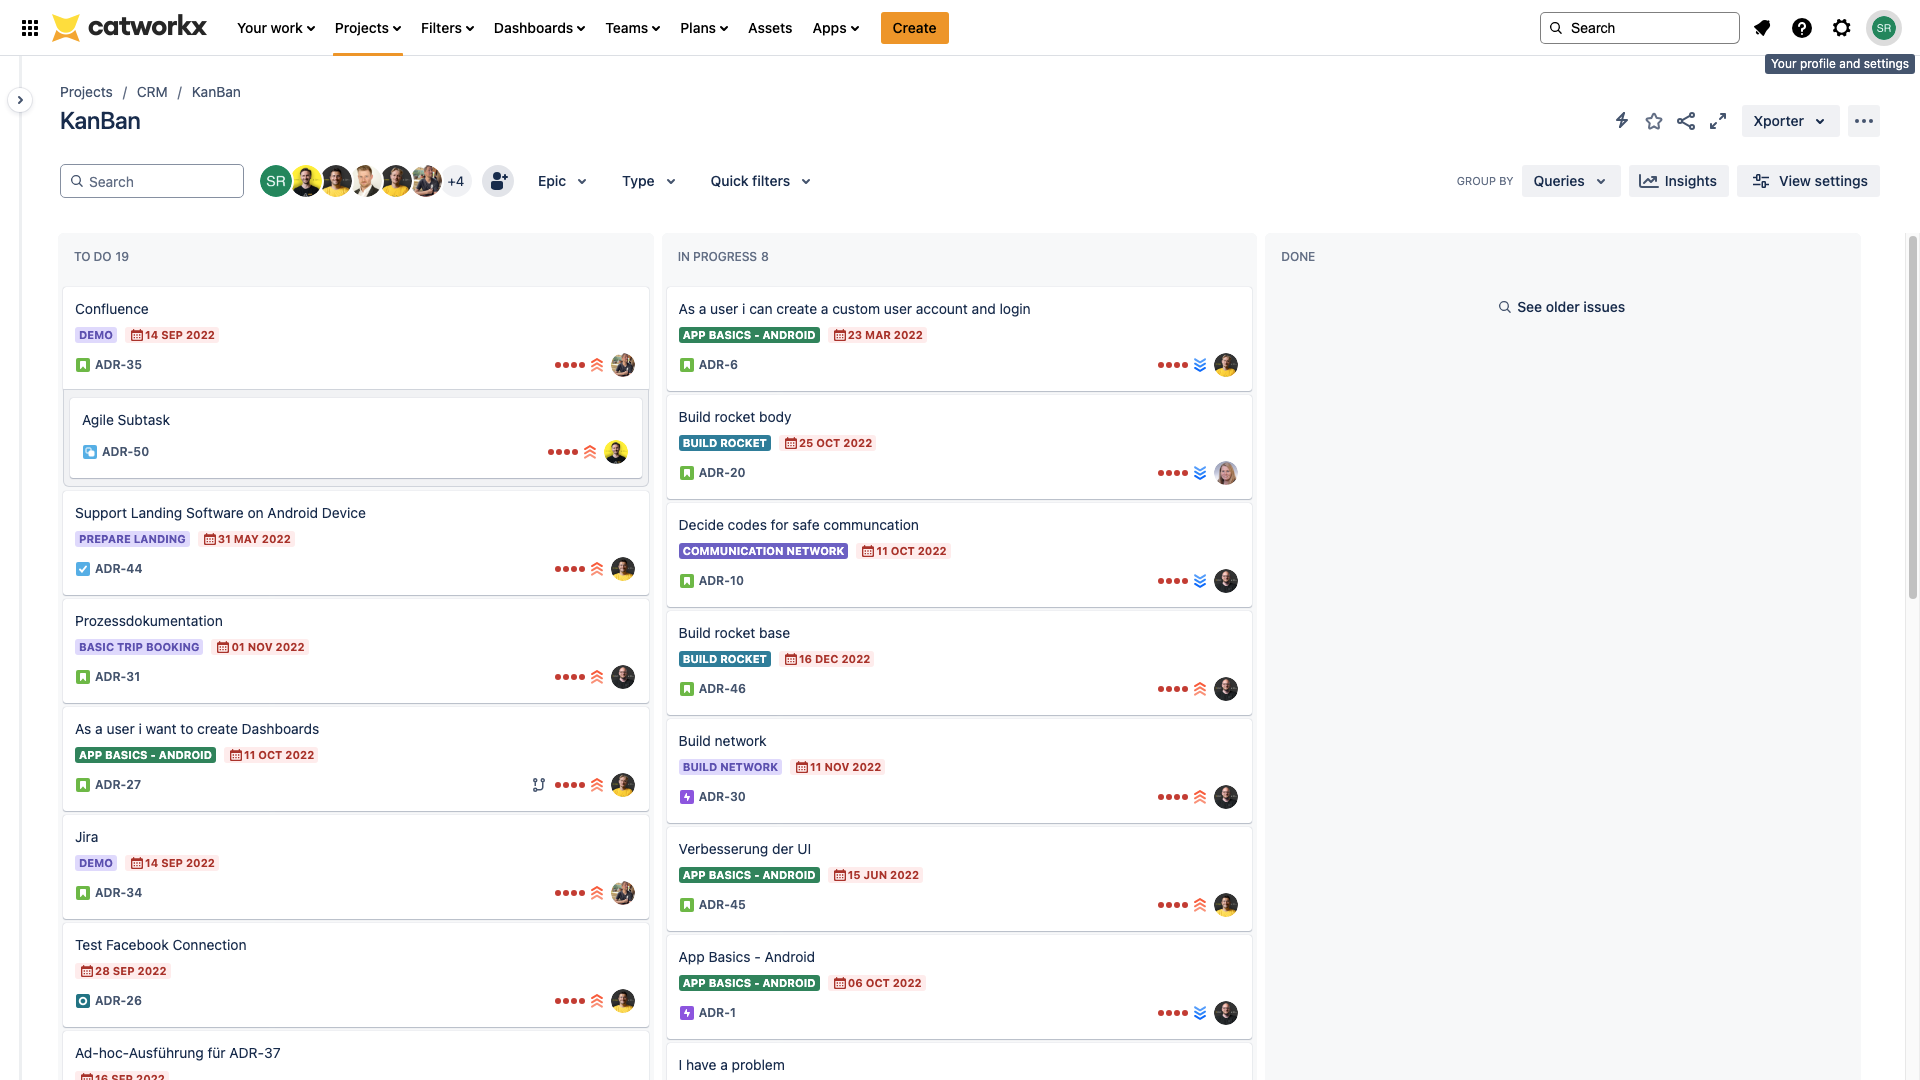Click the PREPARE LANDING epic label
The height and width of the screenshot is (1080, 1920).
tap(132, 539)
